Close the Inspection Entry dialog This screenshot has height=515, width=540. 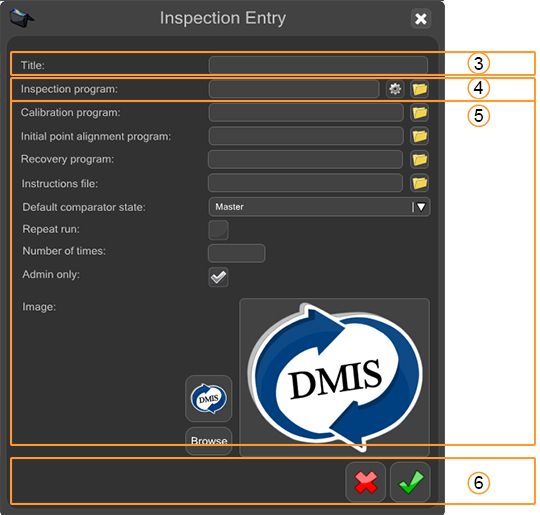(x=420, y=19)
